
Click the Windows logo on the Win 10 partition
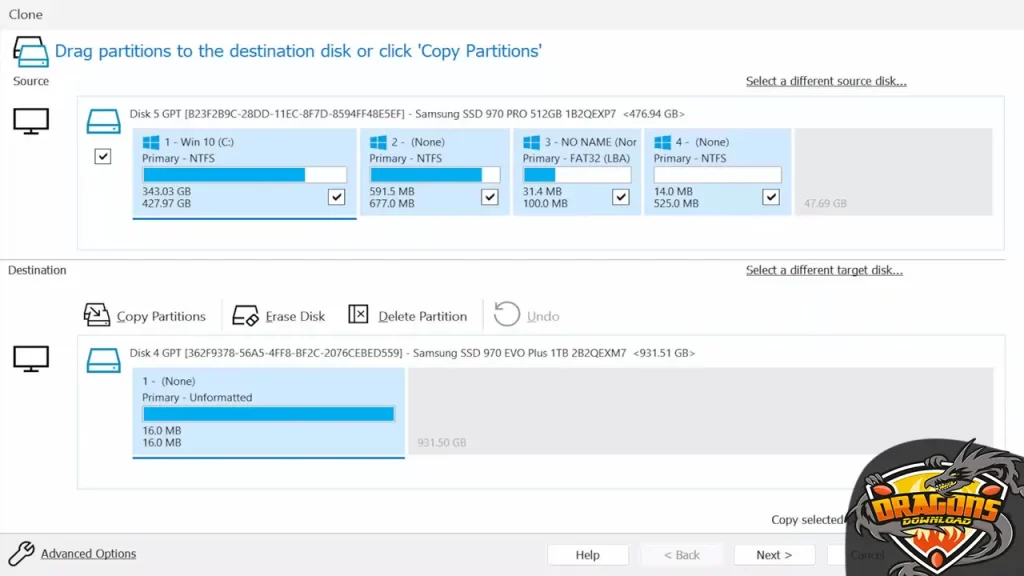pos(151,141)
